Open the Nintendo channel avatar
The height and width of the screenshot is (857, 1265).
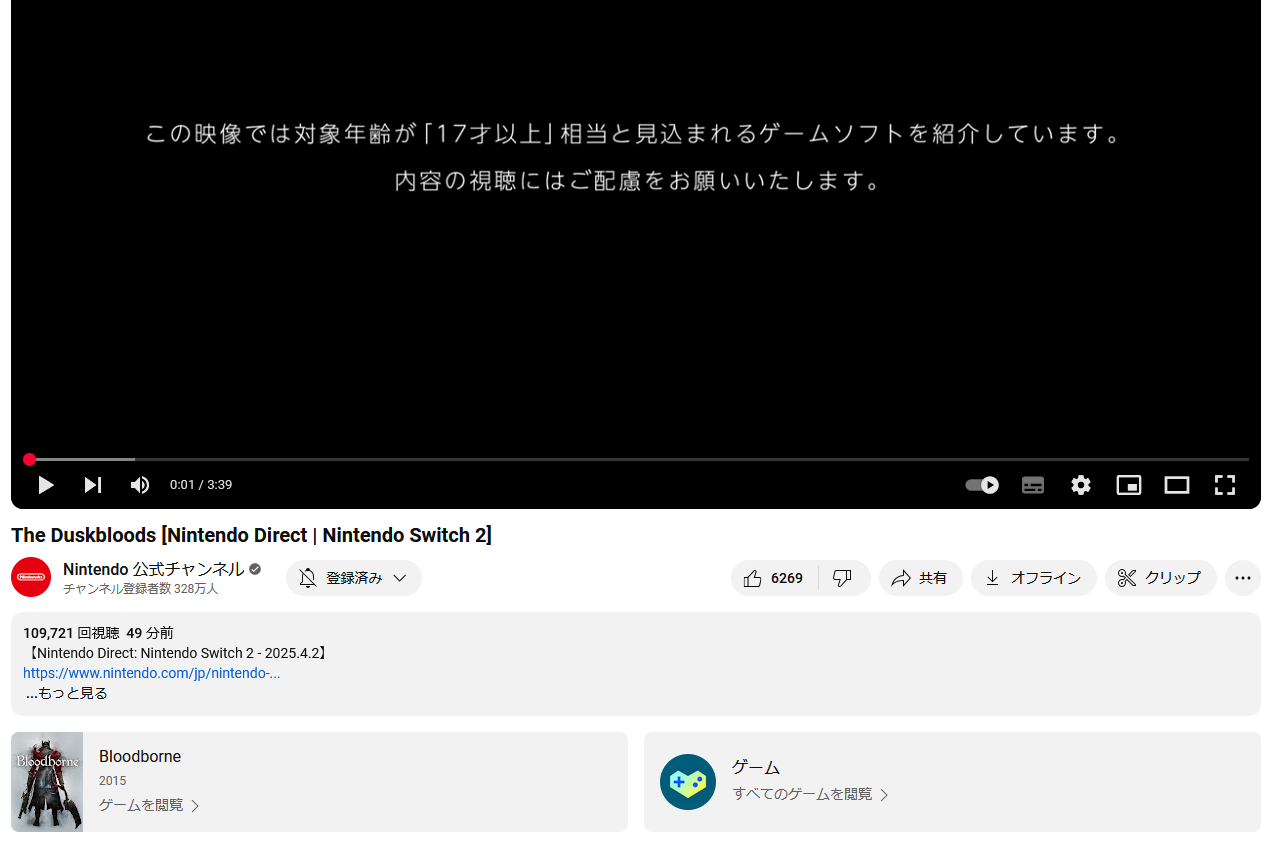click(31, 577)
